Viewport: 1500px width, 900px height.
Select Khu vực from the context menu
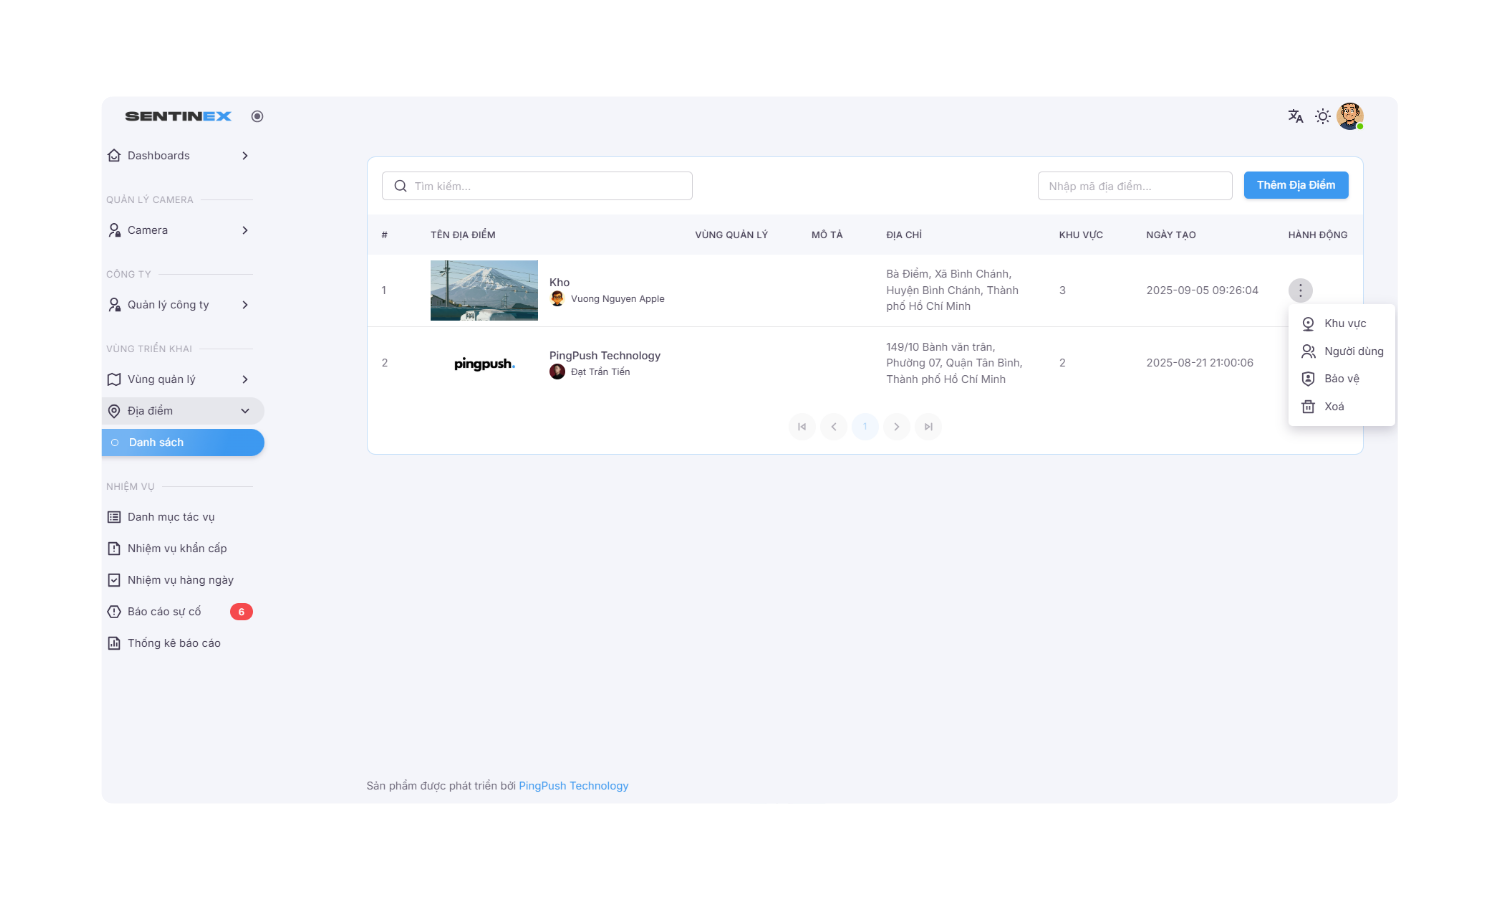tap(1344, 324)
